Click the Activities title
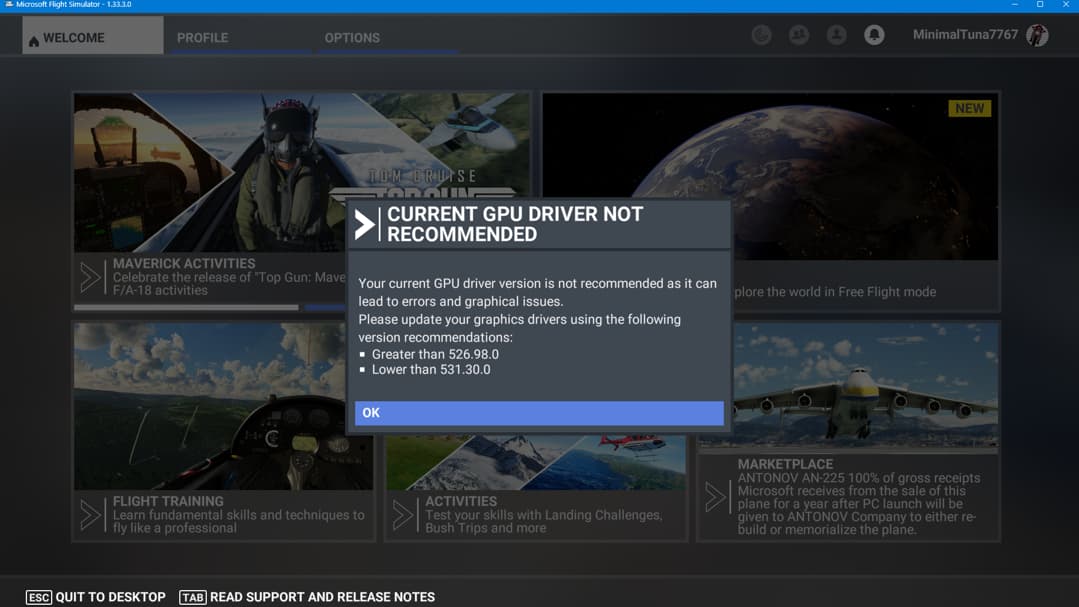1079x607 pixels. click(x=460, y=502)
